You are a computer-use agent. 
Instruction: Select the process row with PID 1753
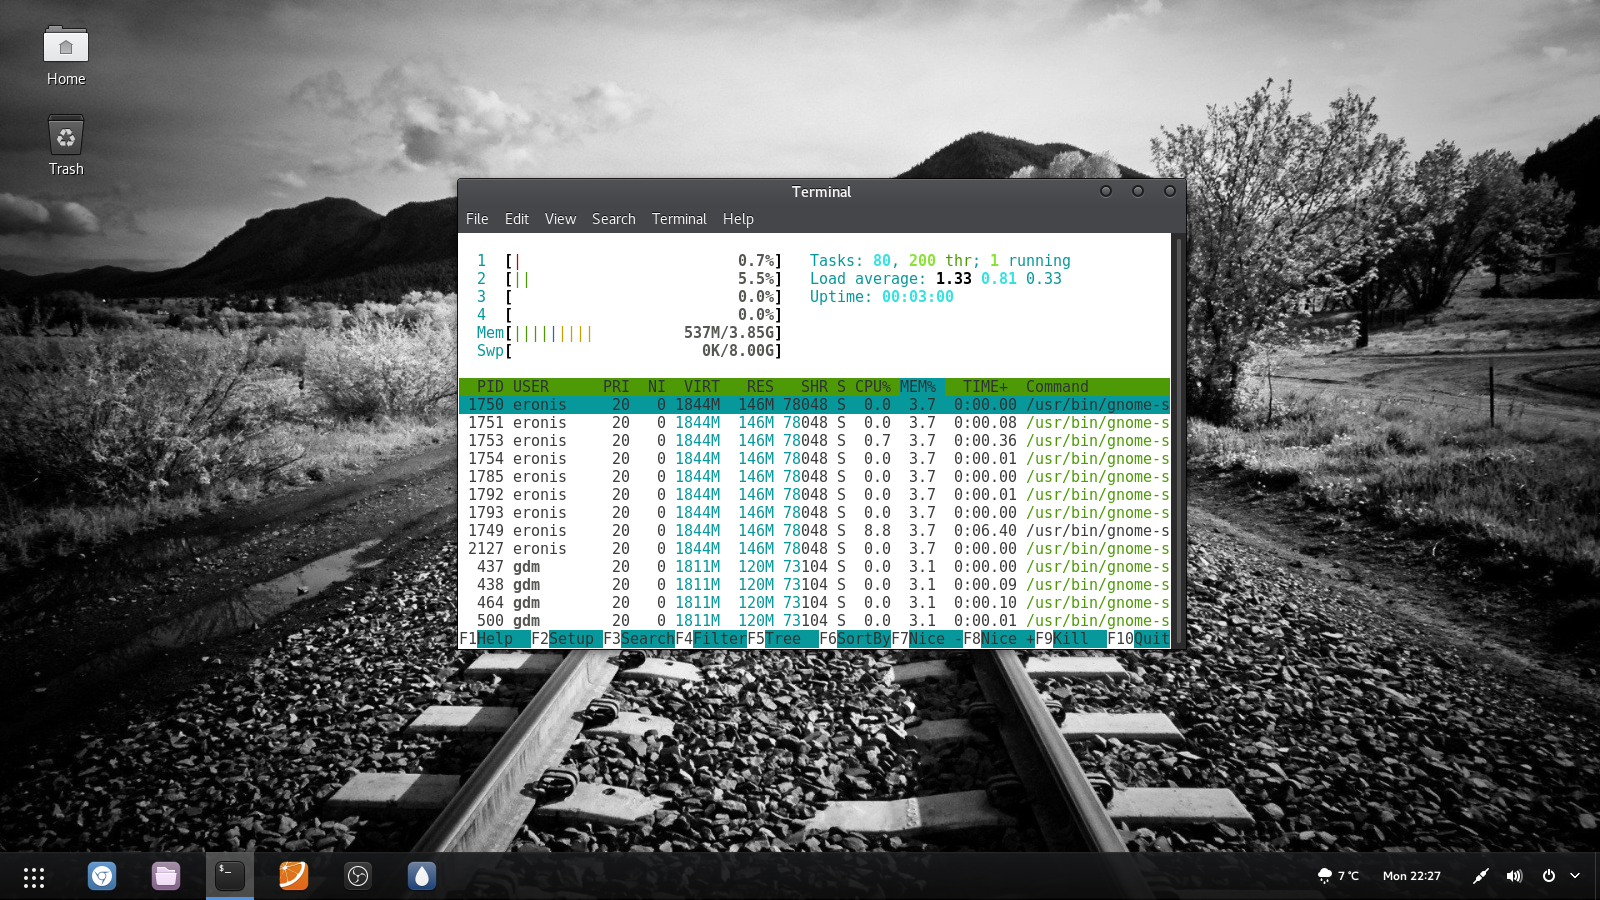tap(814, 441)
